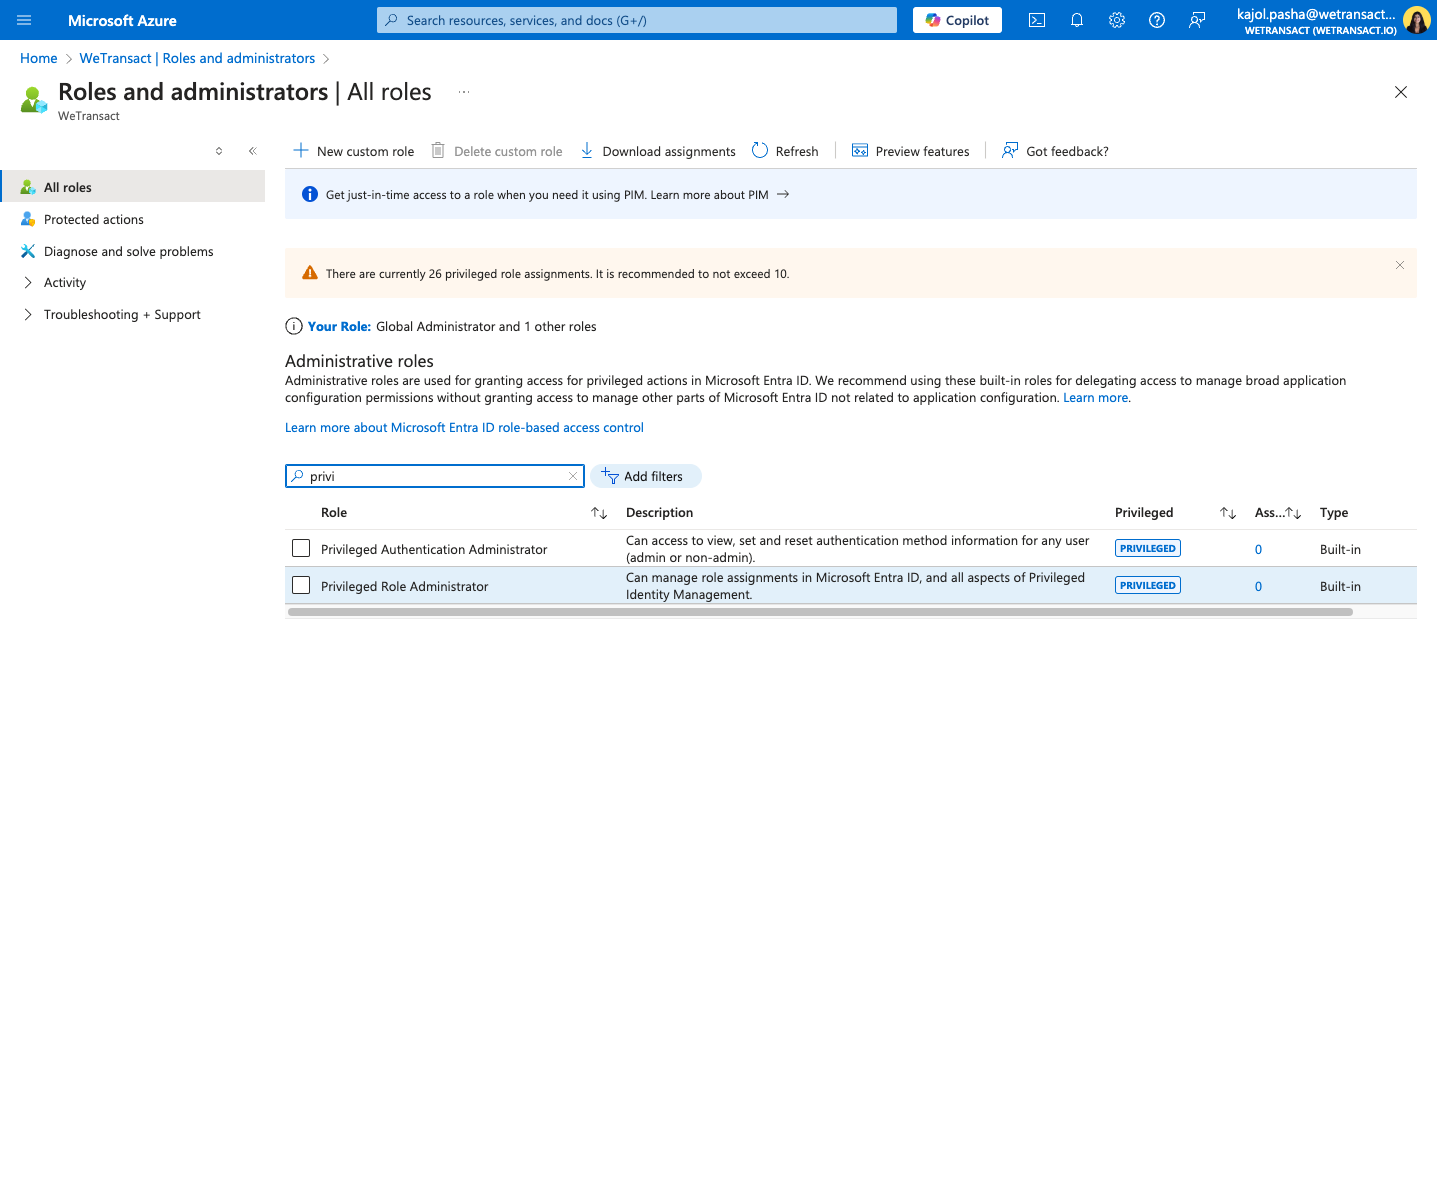Select All roles in the sidebar

tap(133, 187)
